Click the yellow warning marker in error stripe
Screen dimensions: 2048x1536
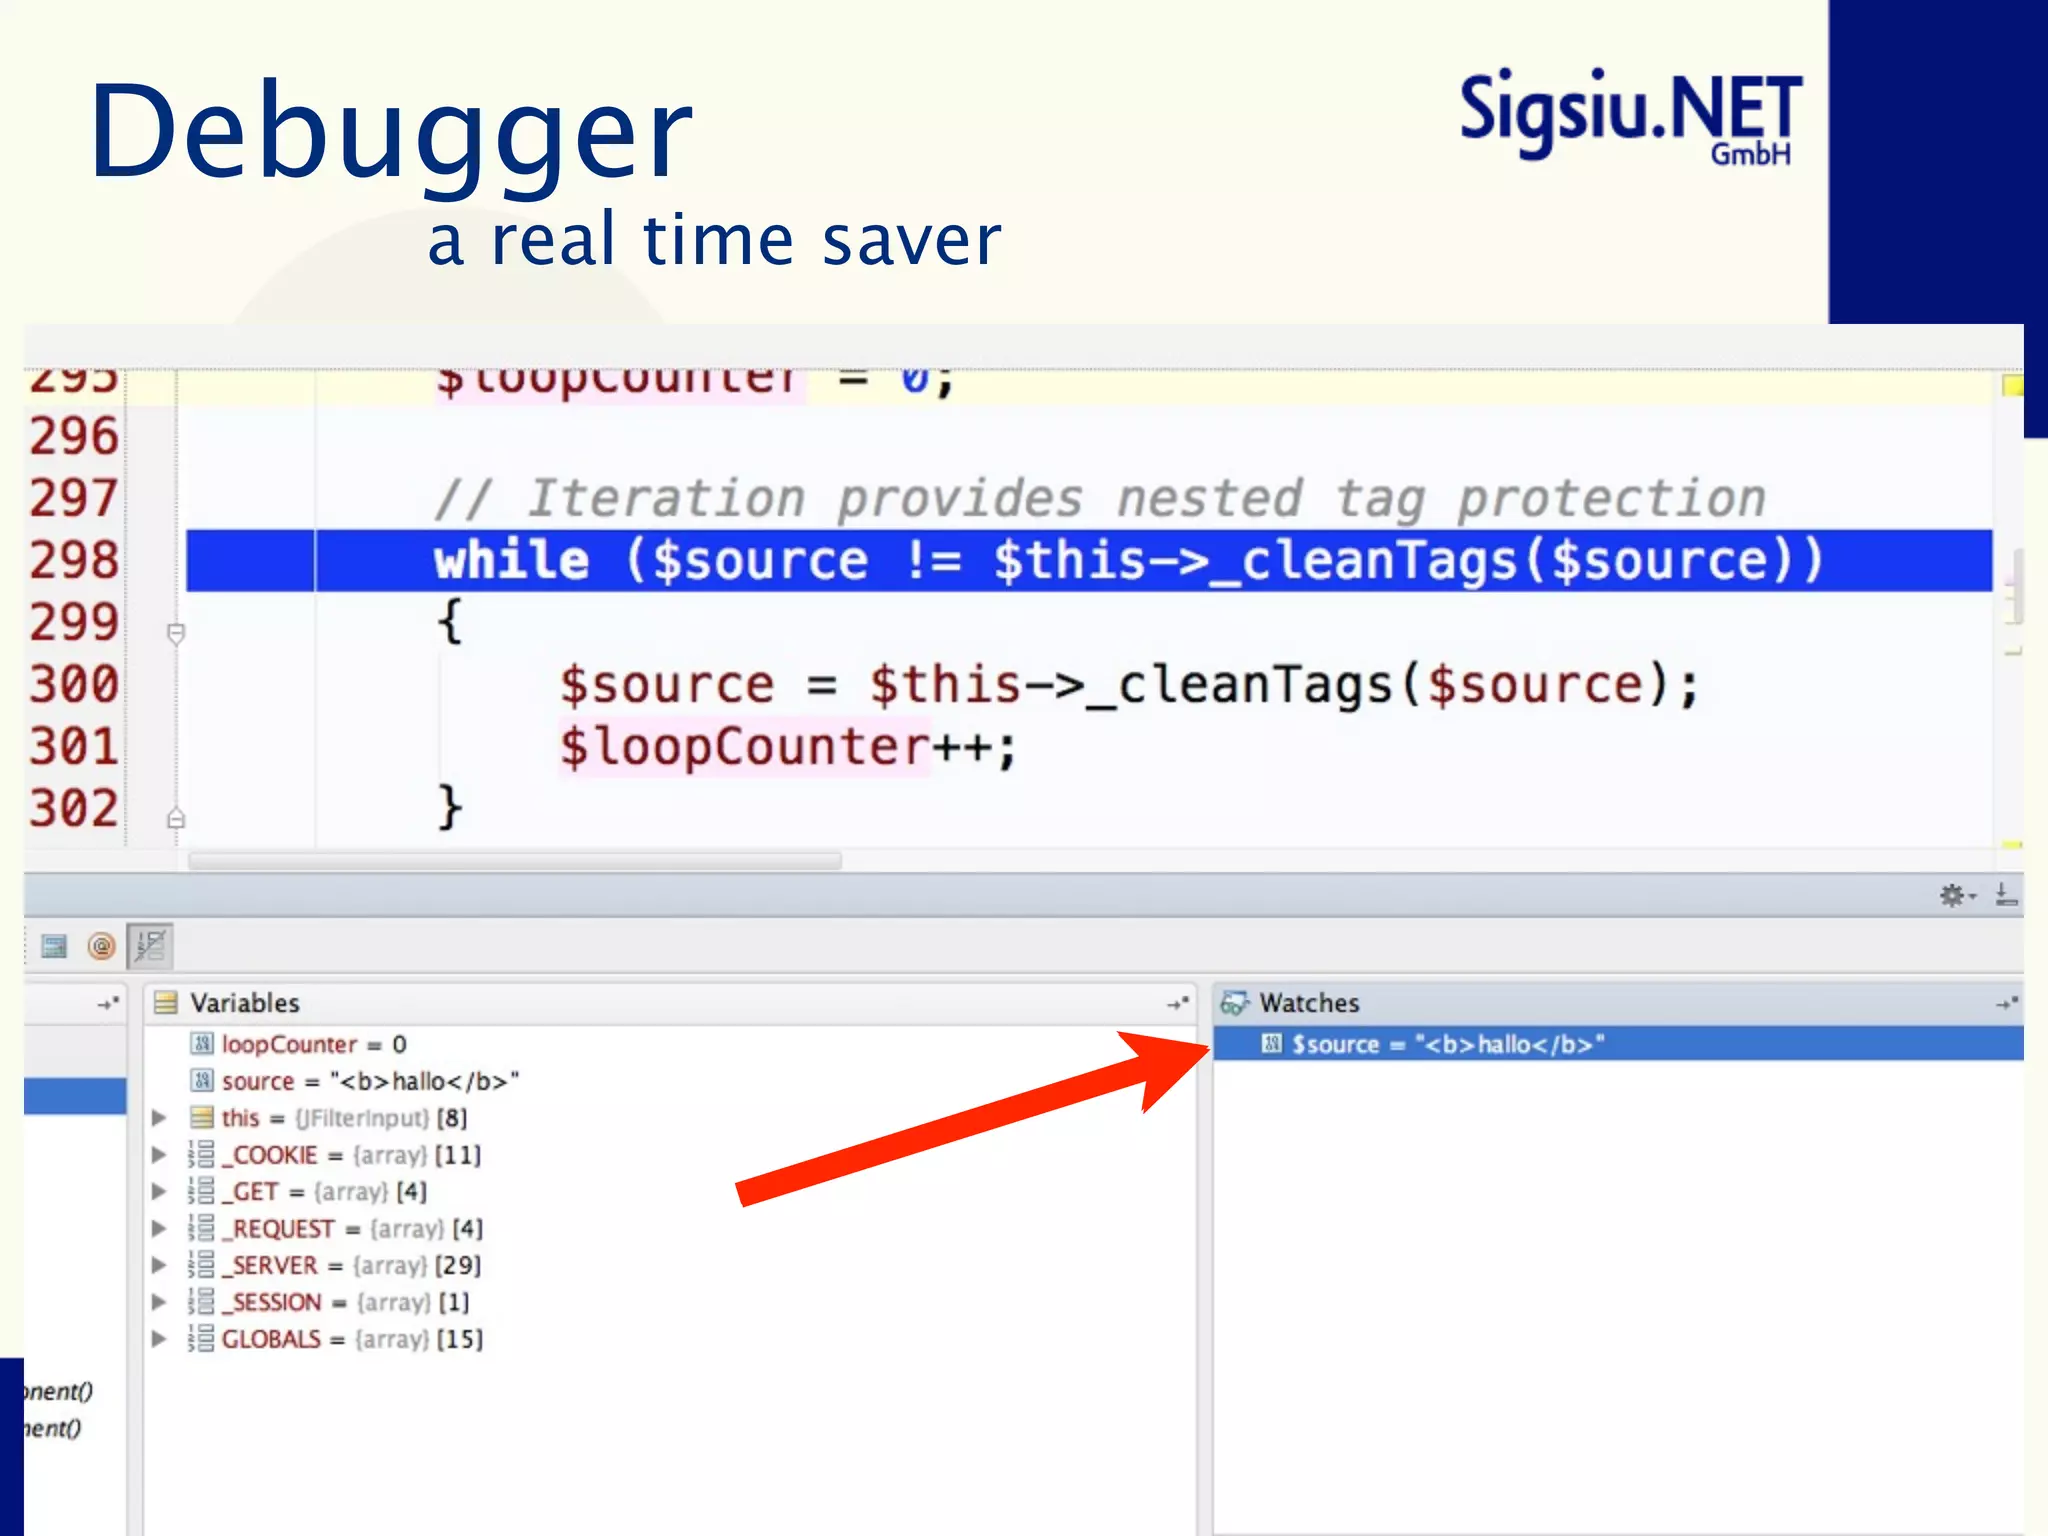tap(2012, 385)
